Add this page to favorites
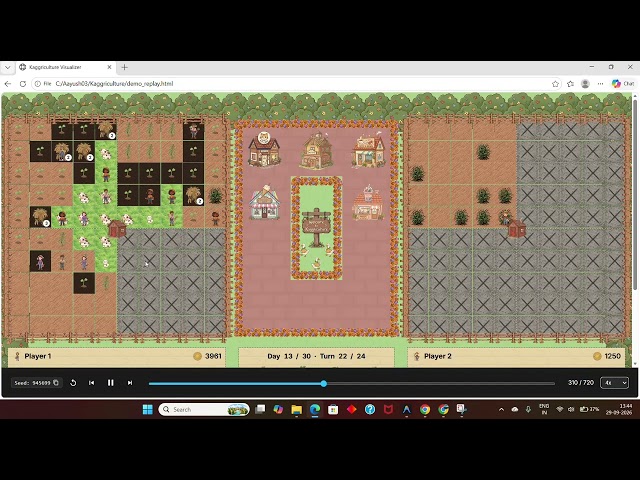 [x=555, y=84]
